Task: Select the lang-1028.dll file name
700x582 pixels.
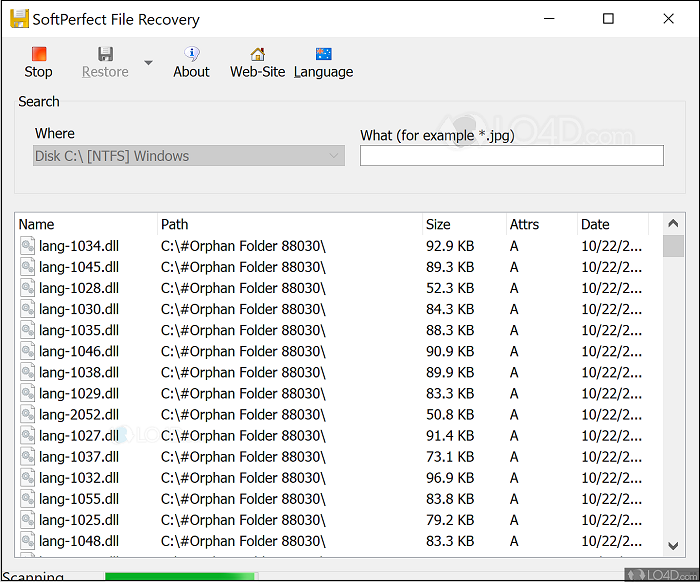Action: pyautogui.click(x=79, y=288)
